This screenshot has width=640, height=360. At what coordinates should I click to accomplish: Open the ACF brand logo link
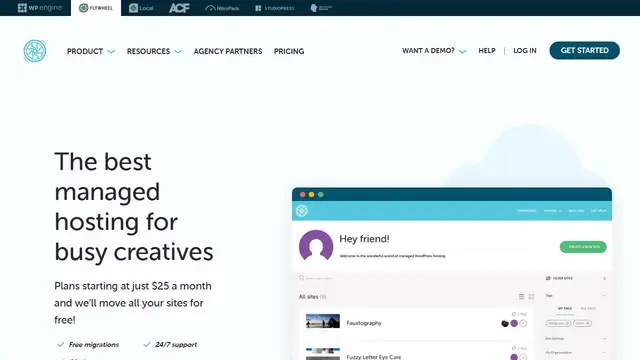pyautogui.click(x=179, y=8)
